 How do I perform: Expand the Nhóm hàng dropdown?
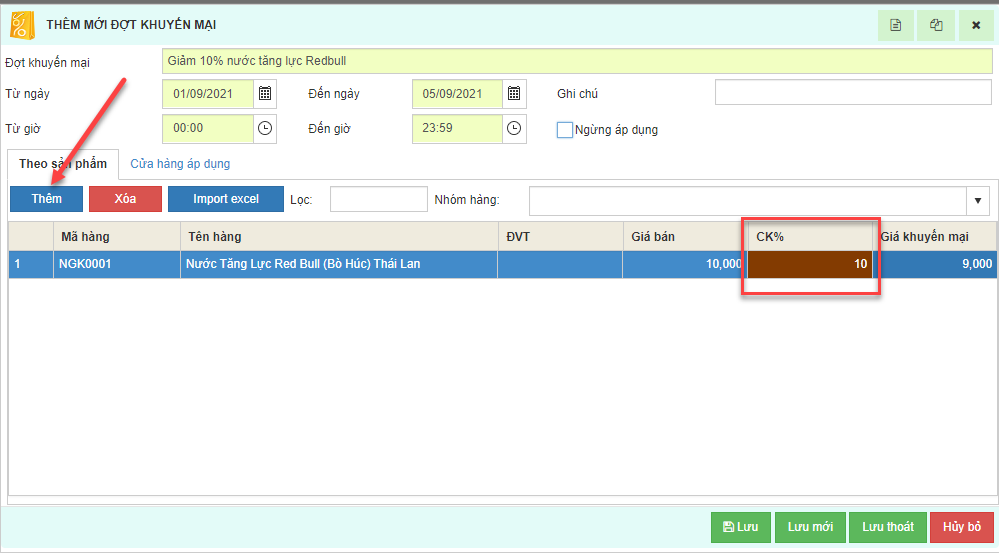click(977, 200)
